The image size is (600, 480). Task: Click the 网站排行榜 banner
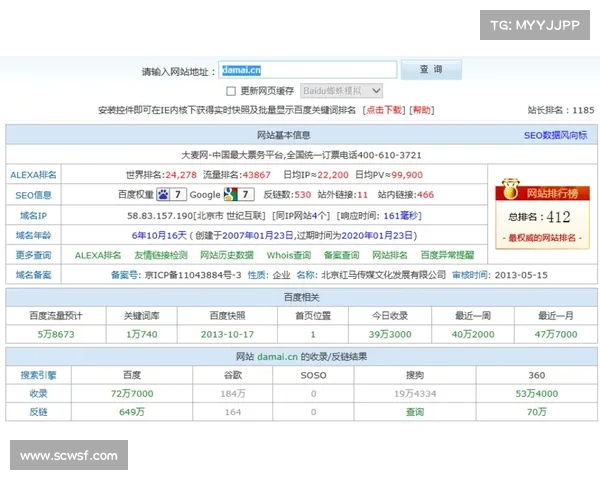click(543, 193)
